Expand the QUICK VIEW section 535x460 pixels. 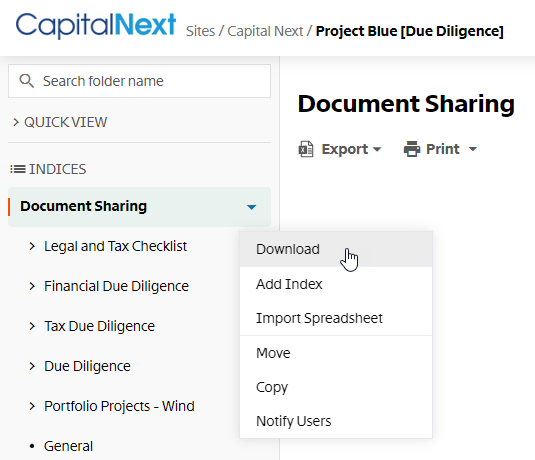(16, 122)
